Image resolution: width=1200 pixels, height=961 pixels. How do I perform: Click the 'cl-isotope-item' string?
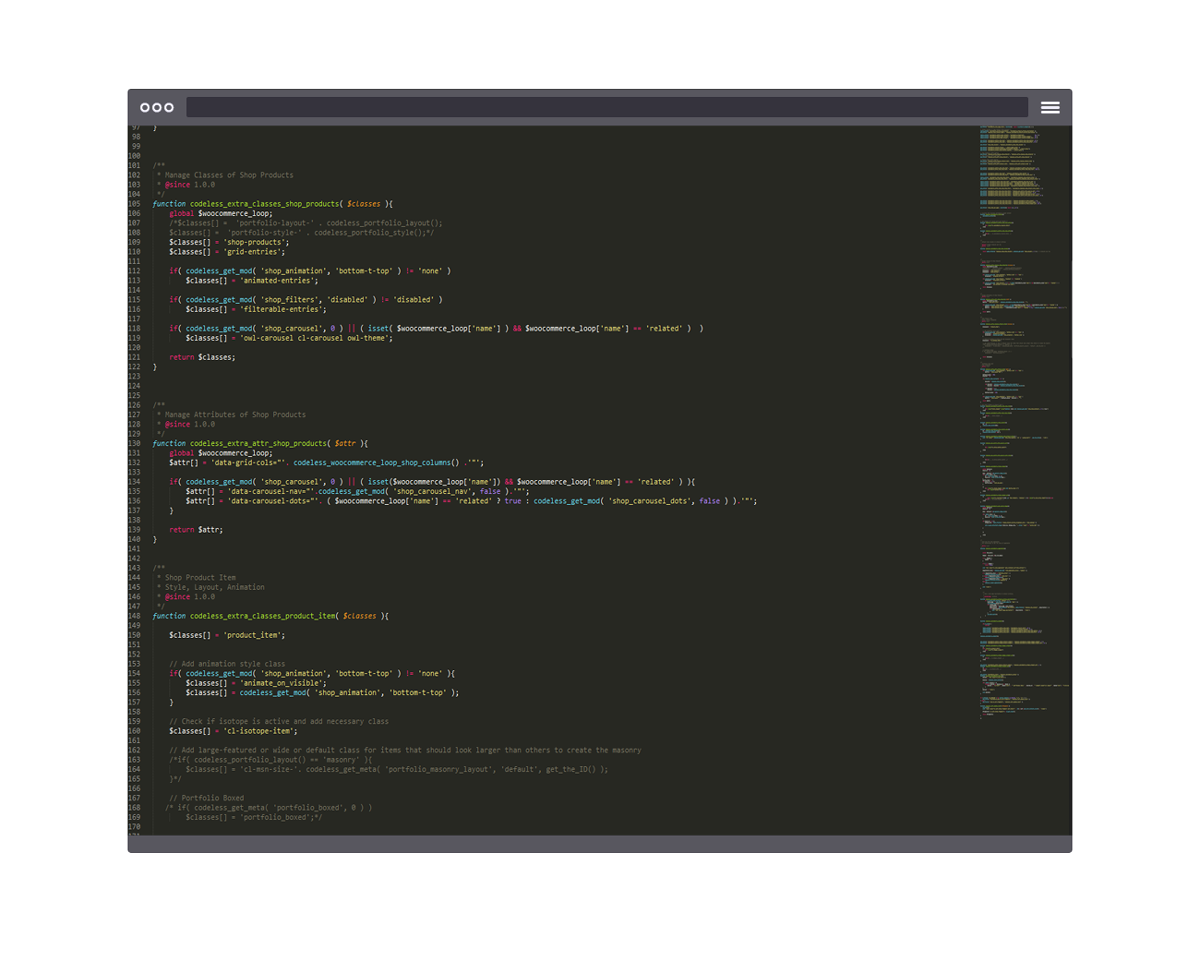tap(261, 731)
